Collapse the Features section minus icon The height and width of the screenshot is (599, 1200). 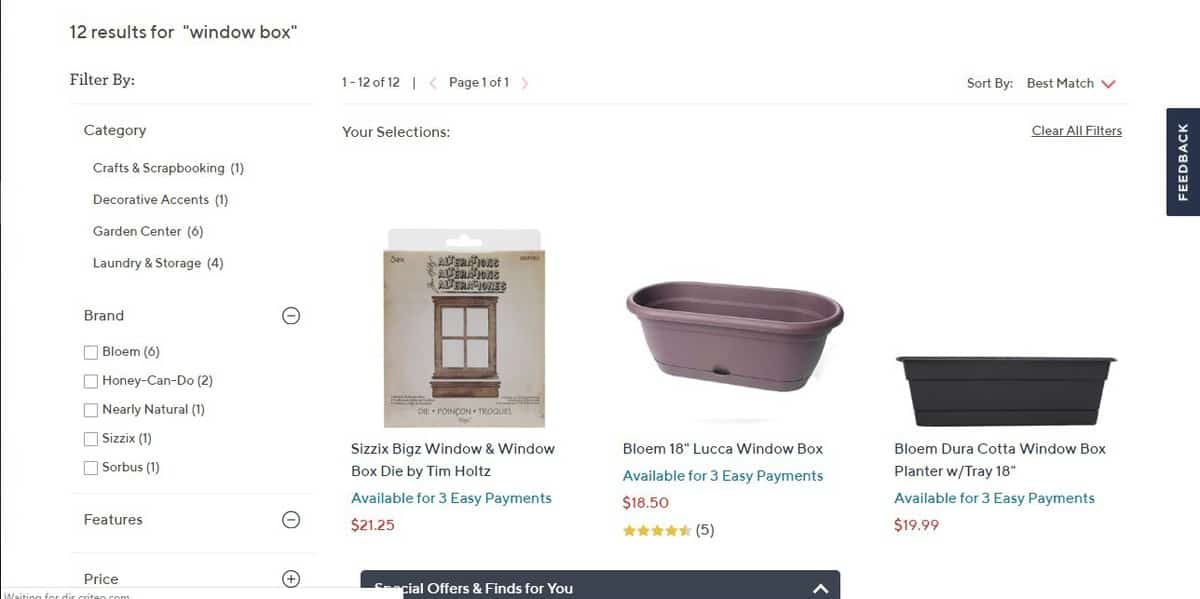coord(290,519)
